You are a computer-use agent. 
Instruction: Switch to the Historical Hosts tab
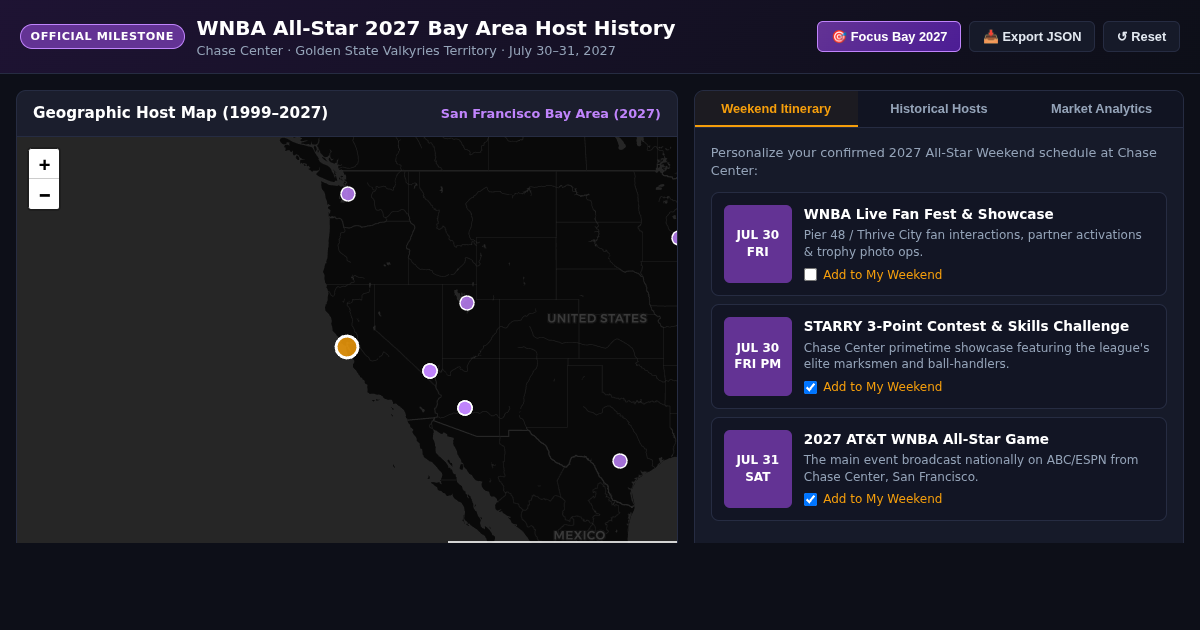pos(939,109)
